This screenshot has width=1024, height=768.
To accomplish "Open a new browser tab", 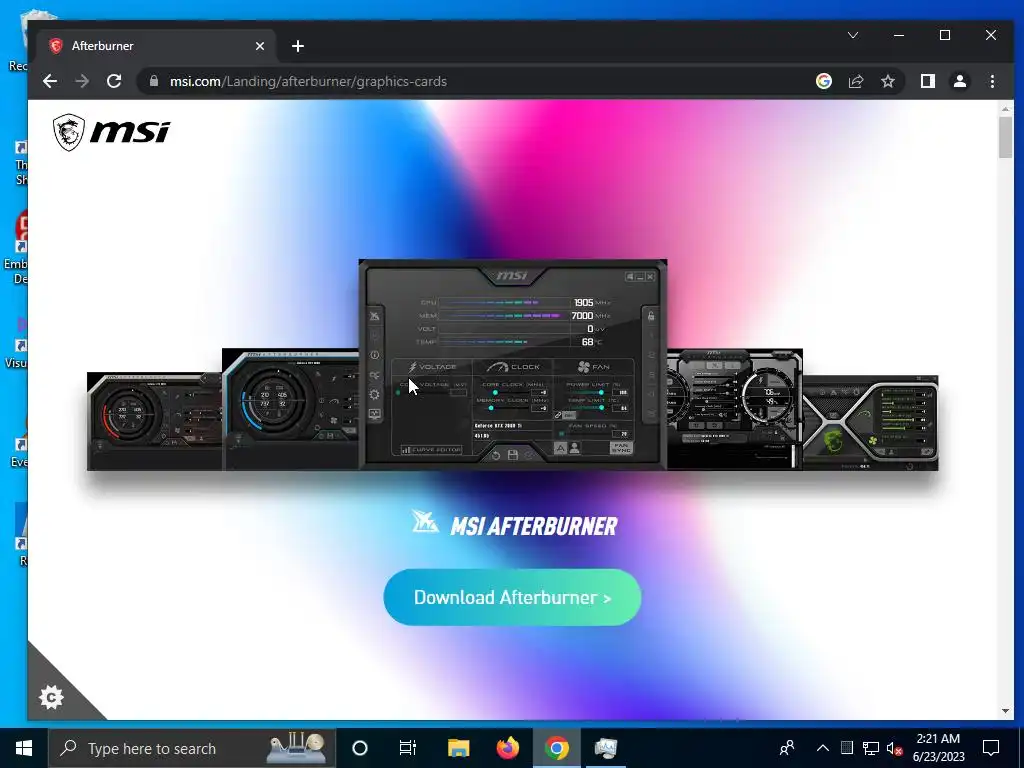I will tap(298, 46).
